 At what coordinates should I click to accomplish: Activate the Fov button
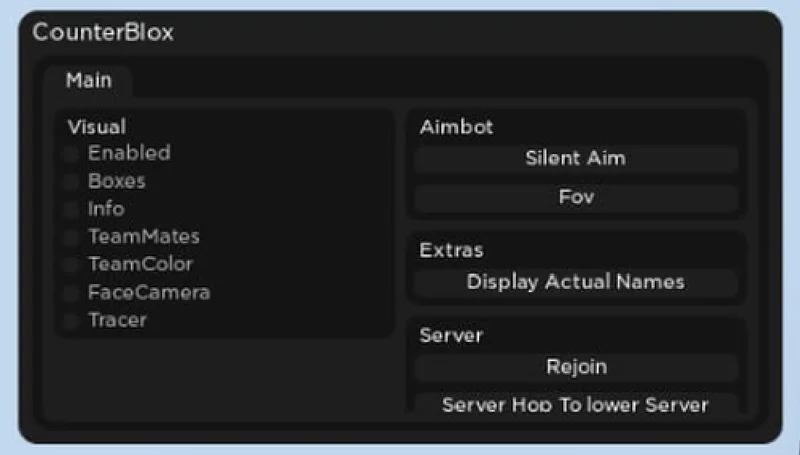576,197
